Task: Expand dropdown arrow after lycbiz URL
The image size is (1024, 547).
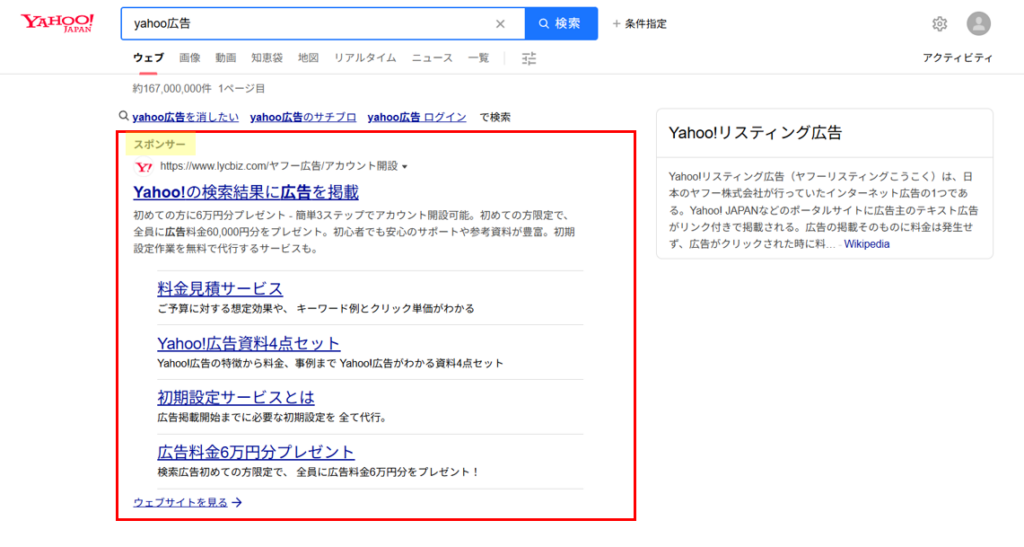Action: [x=405, y=166]
